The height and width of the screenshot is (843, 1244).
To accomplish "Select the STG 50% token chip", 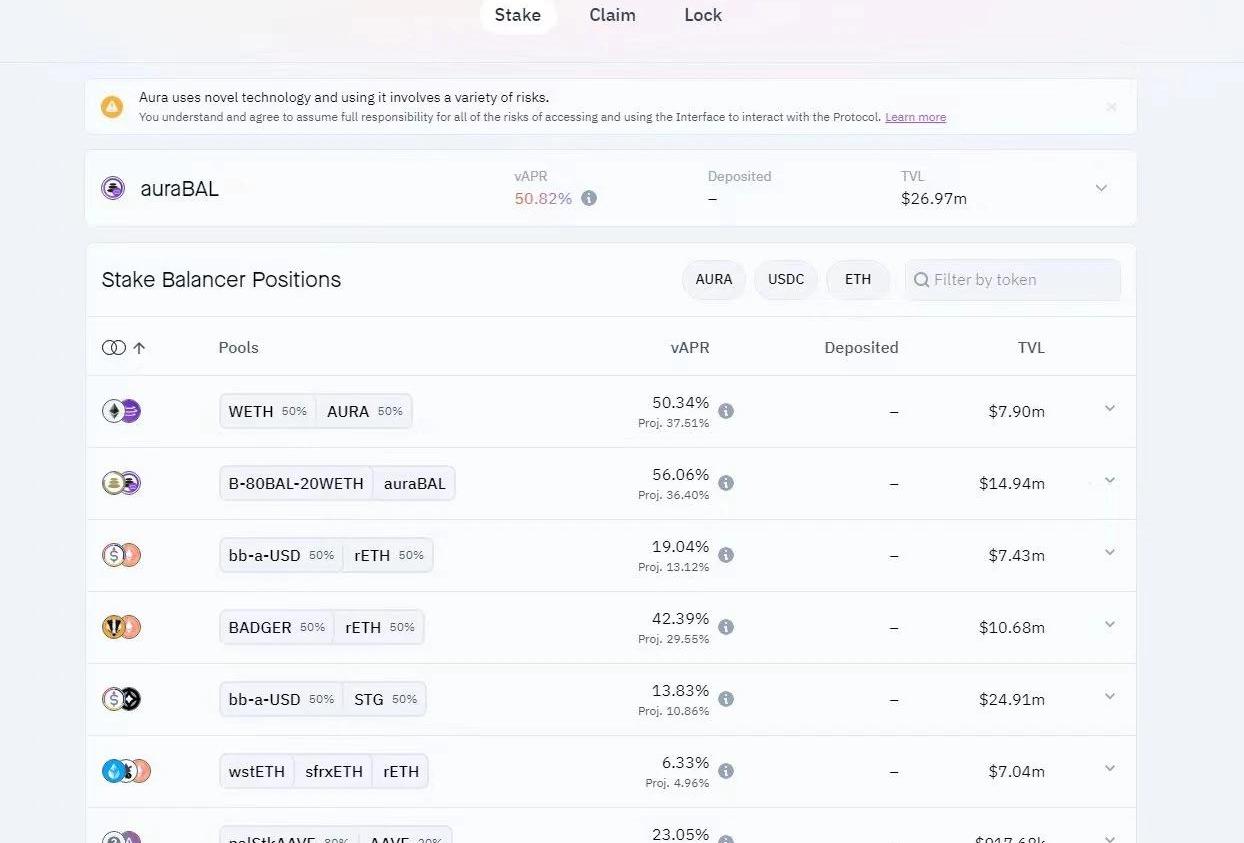I will 385,699.
